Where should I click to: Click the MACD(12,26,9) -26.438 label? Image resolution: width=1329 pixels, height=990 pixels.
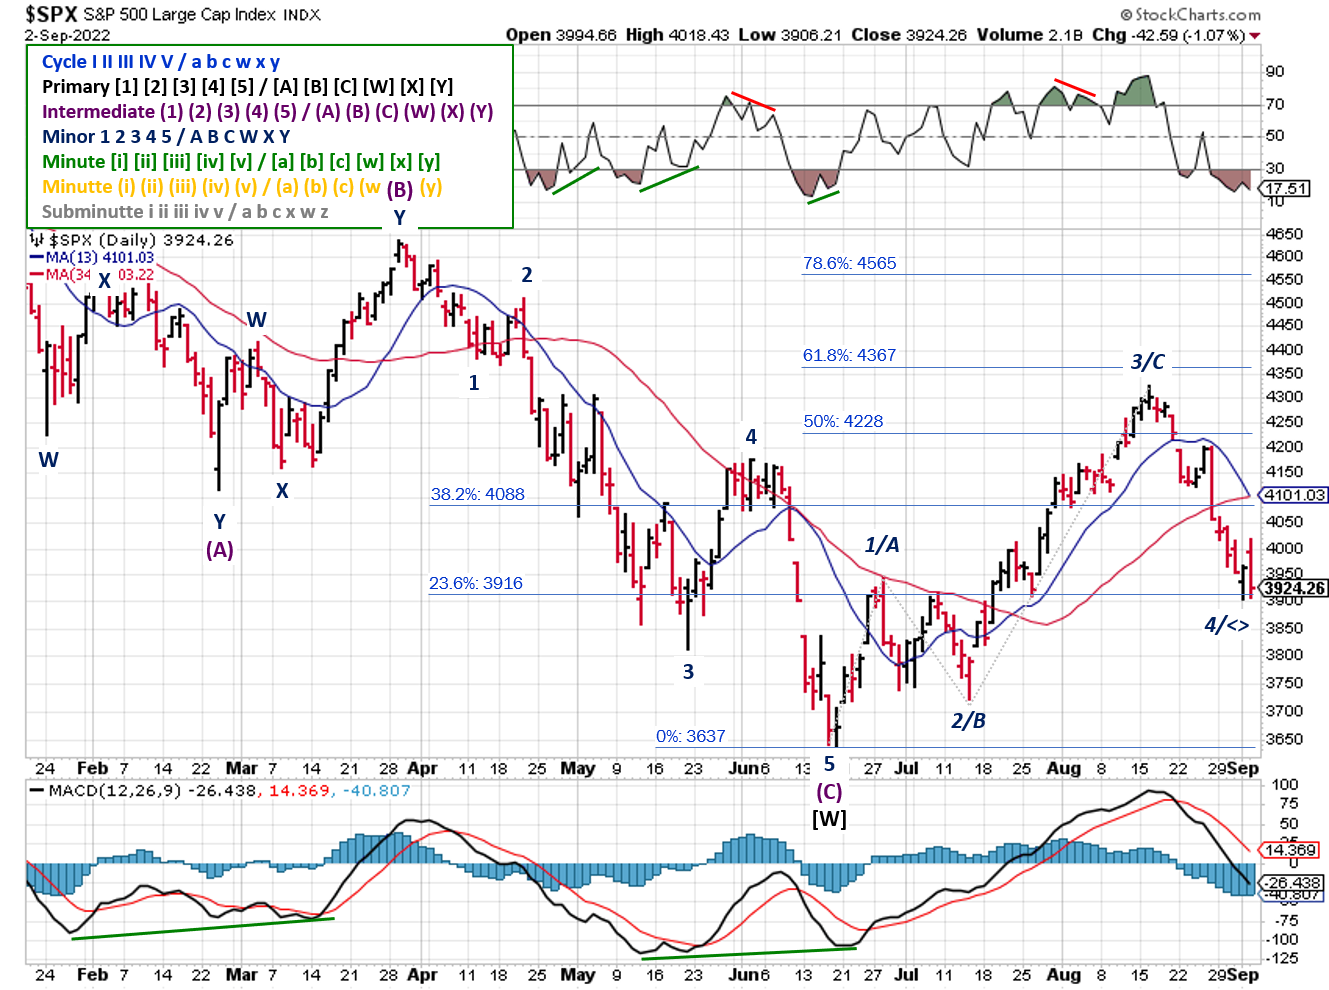coord(155,790)
